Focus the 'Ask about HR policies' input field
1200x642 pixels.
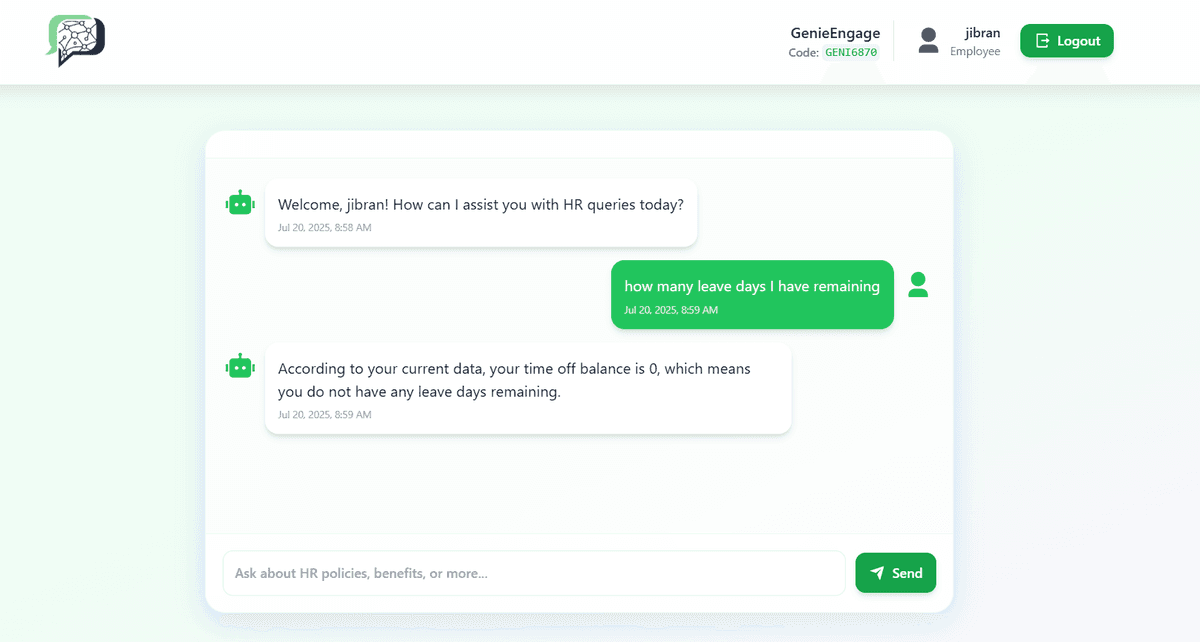click(533, 573)
